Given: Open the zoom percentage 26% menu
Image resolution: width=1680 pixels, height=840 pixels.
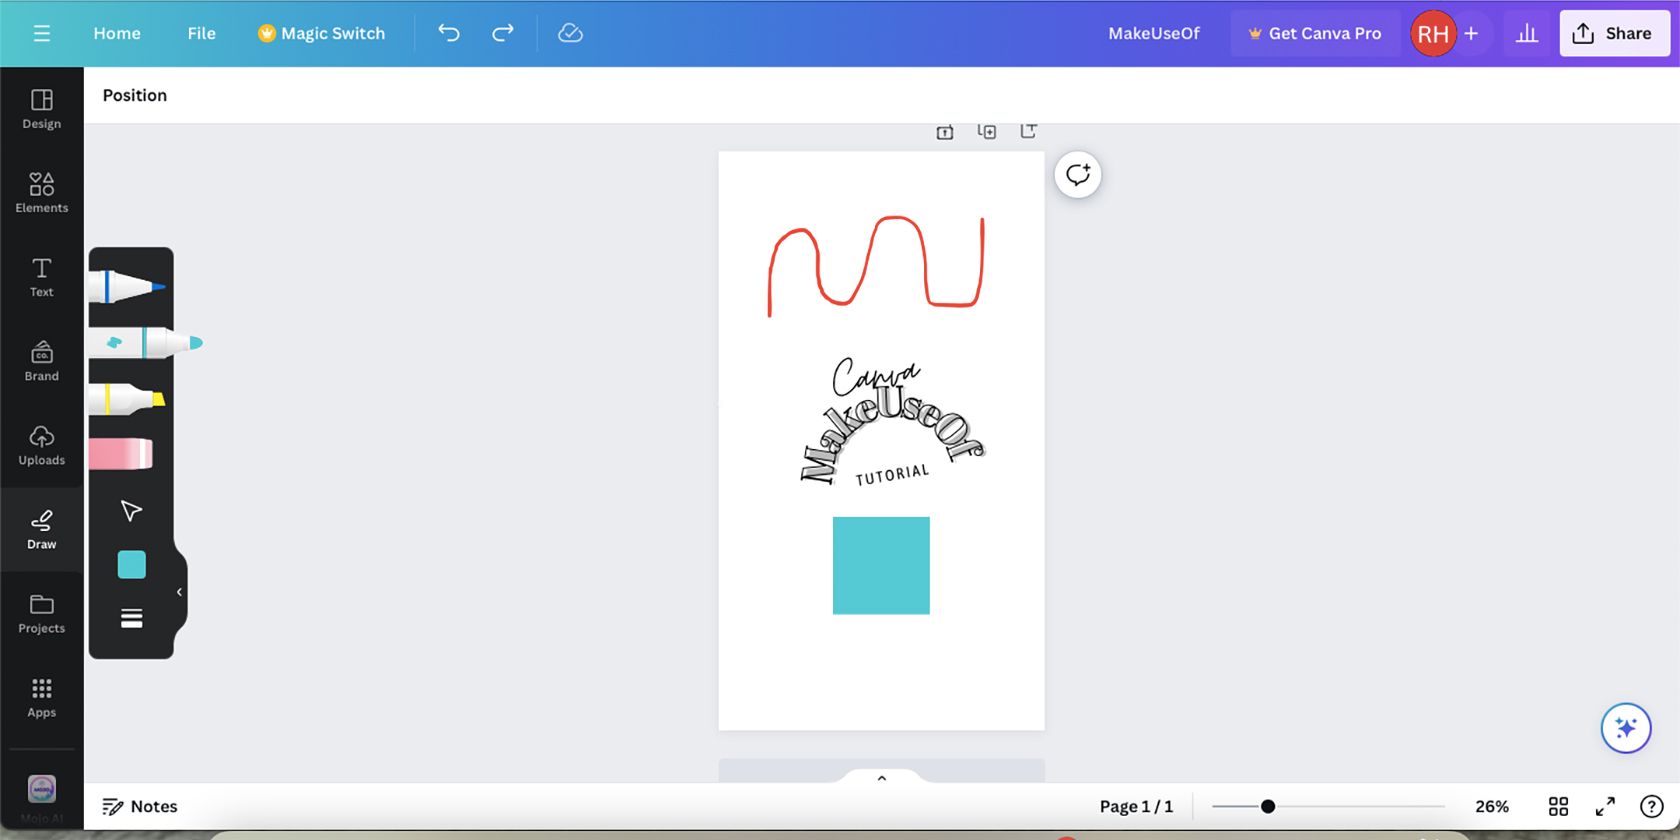Looking at the screenshot, I should point(1491,806).
